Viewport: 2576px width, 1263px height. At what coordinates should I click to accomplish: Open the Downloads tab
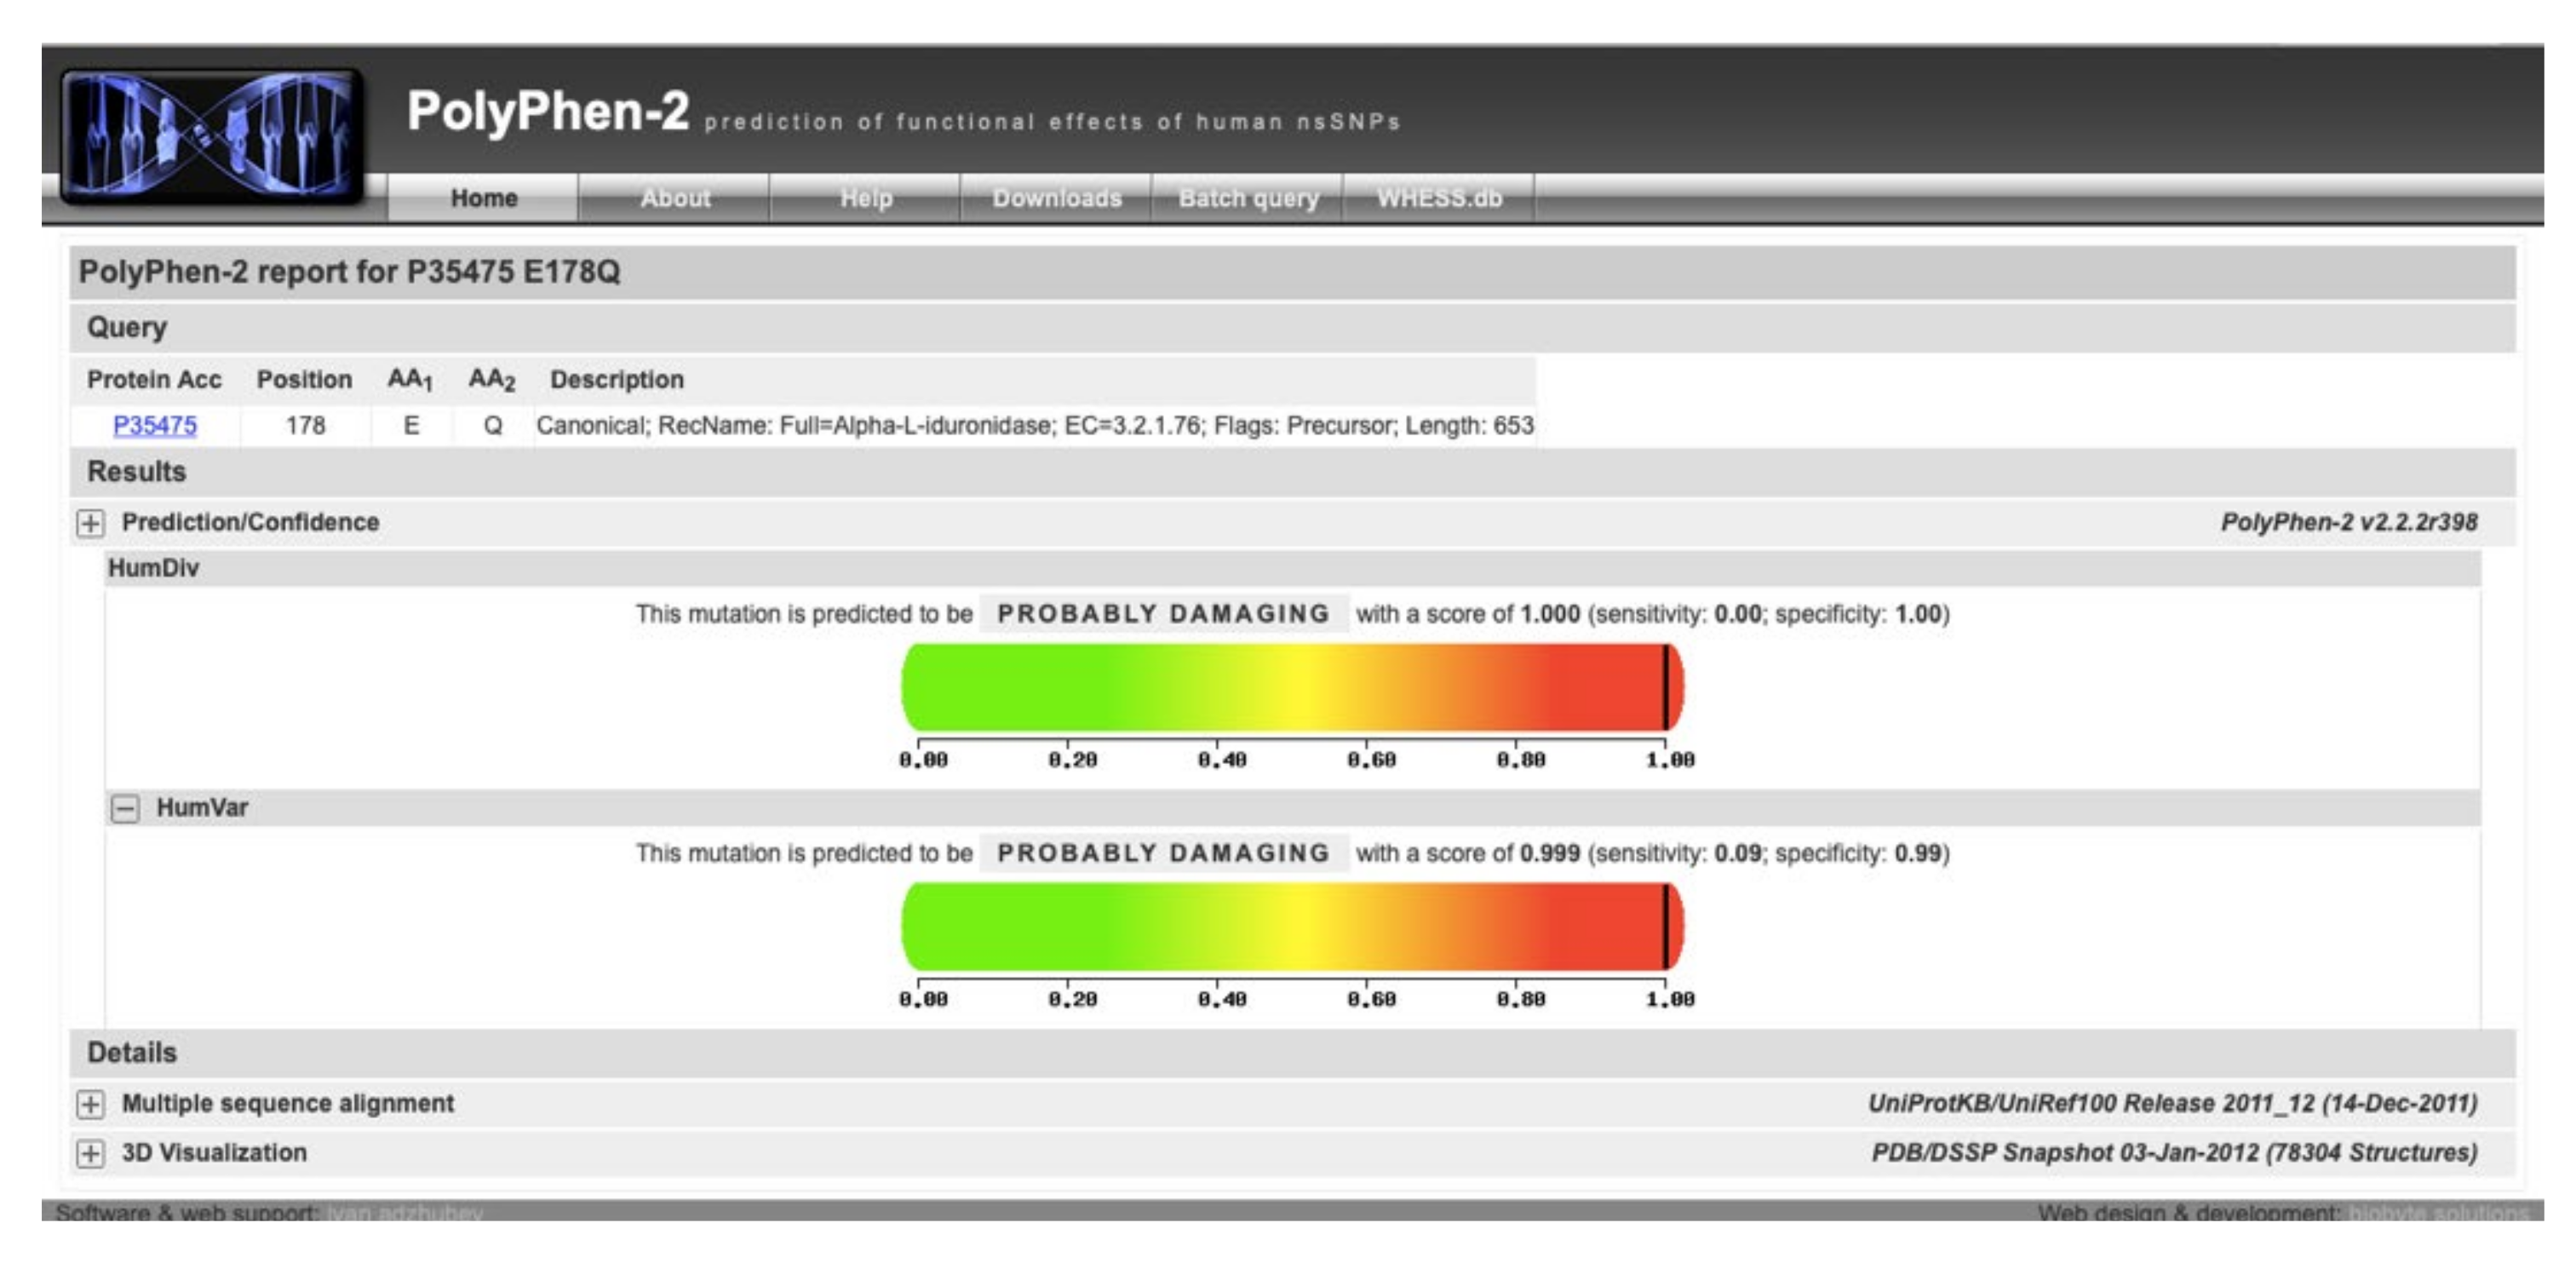point(1057,198)
